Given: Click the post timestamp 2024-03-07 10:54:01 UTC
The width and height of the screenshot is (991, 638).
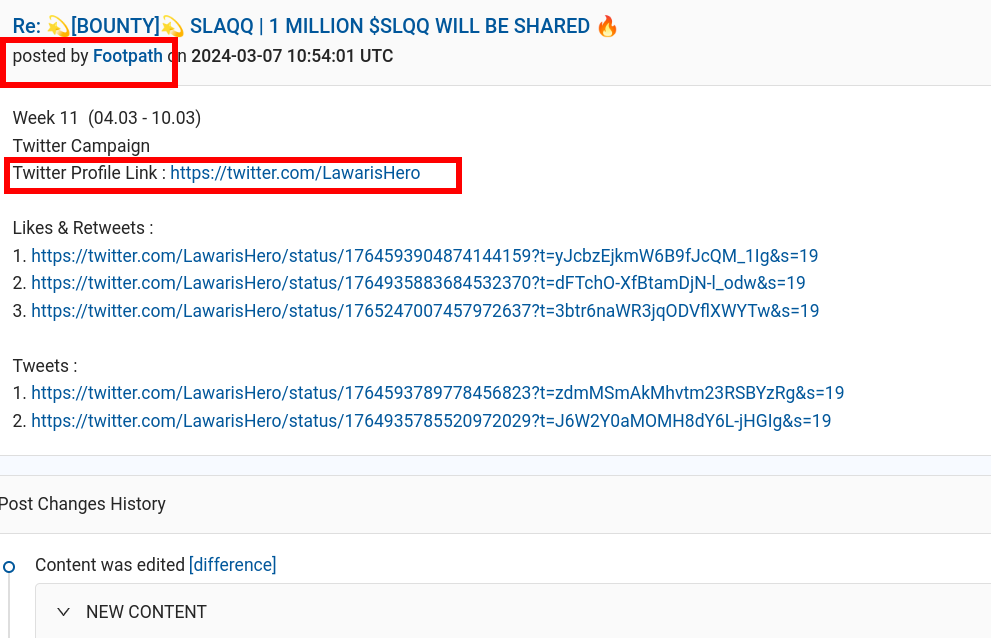Looking at the screenshot, I should tap(292, 56).
